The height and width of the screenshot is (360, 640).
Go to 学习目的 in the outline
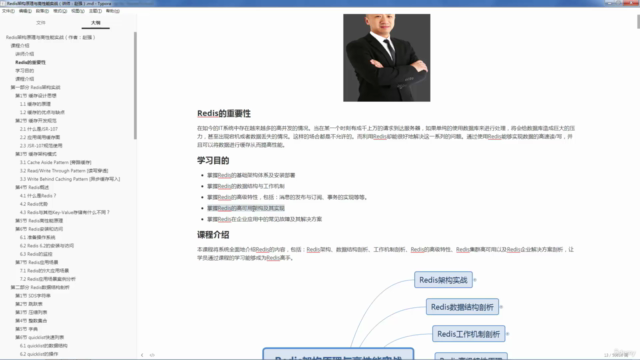pos(25,71)
